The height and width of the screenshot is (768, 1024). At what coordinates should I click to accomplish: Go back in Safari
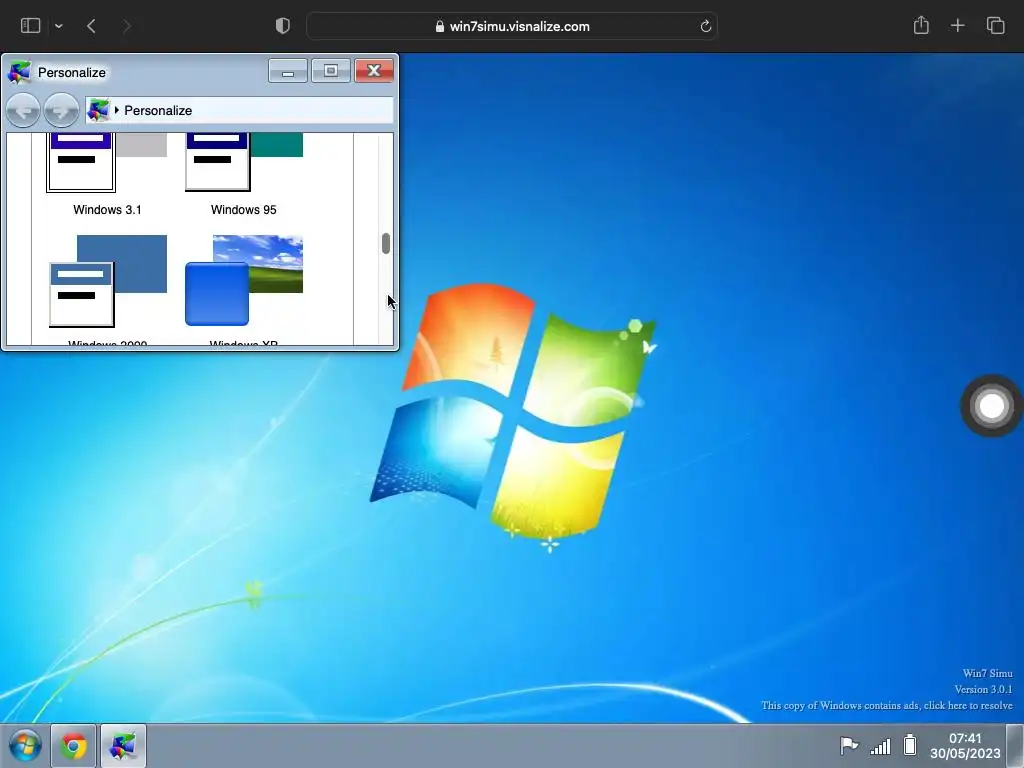coord(91,26)
